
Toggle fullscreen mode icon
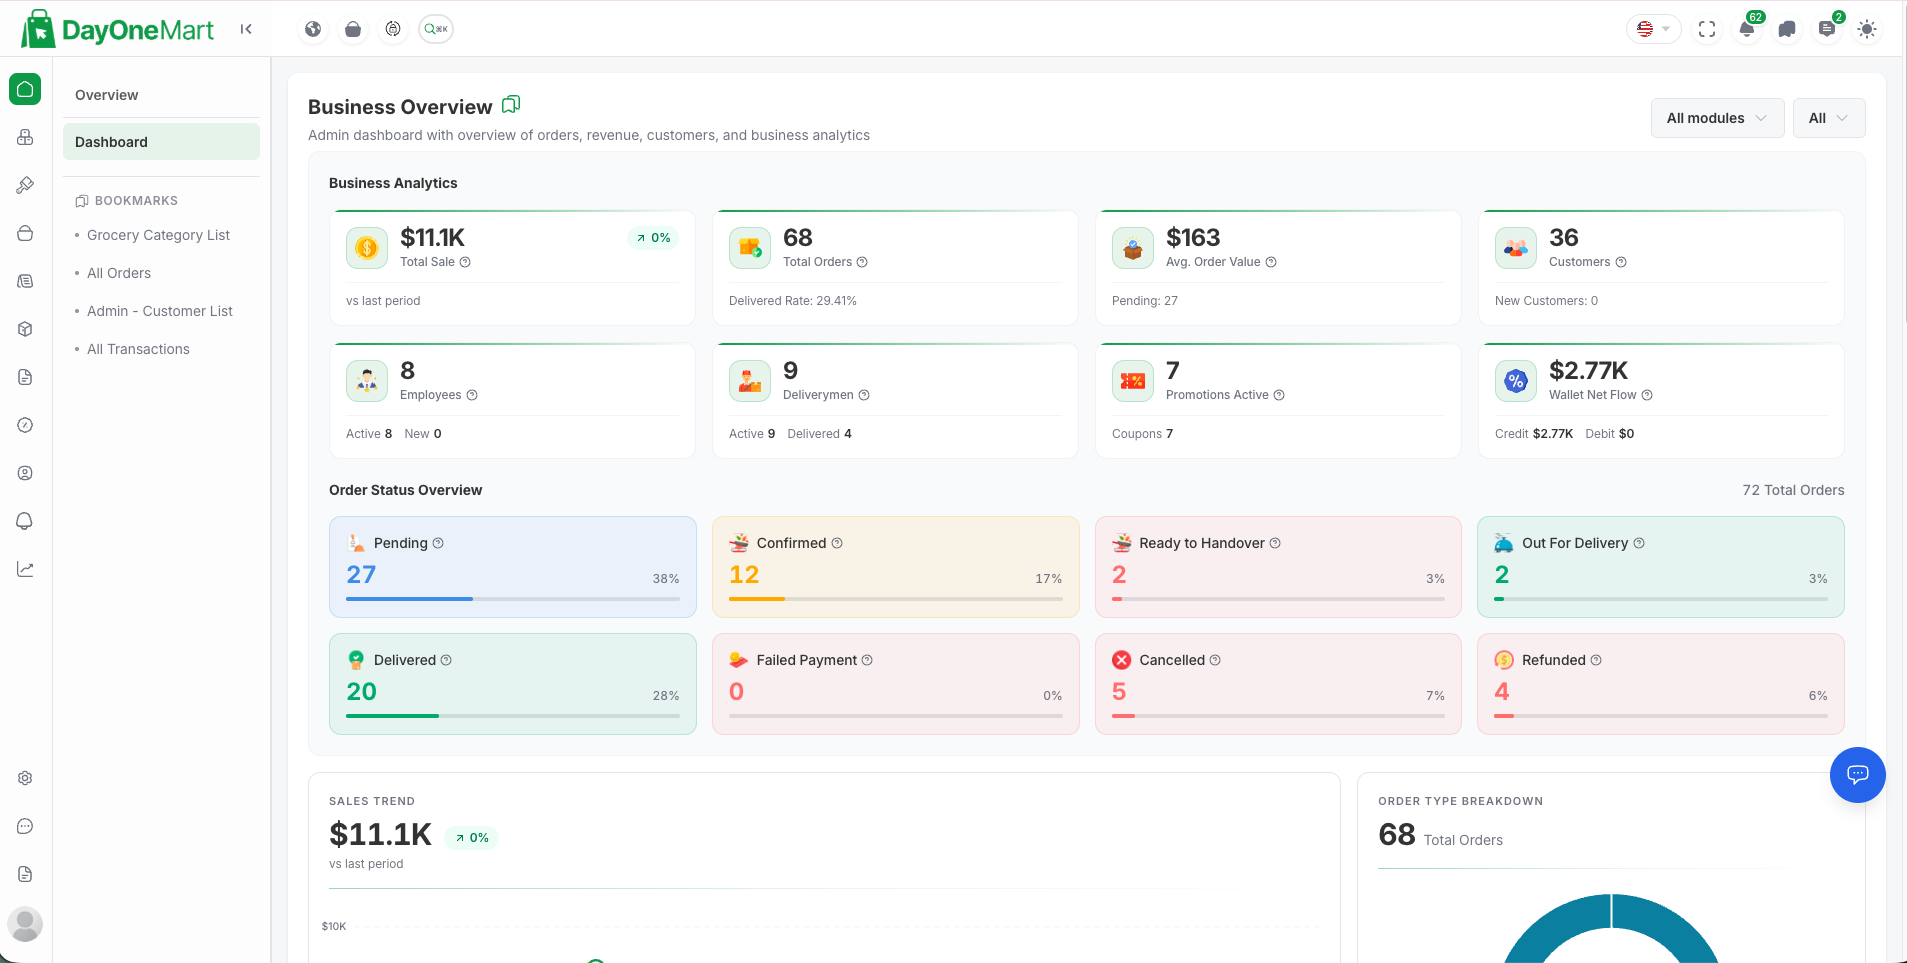coord(1707,29)
